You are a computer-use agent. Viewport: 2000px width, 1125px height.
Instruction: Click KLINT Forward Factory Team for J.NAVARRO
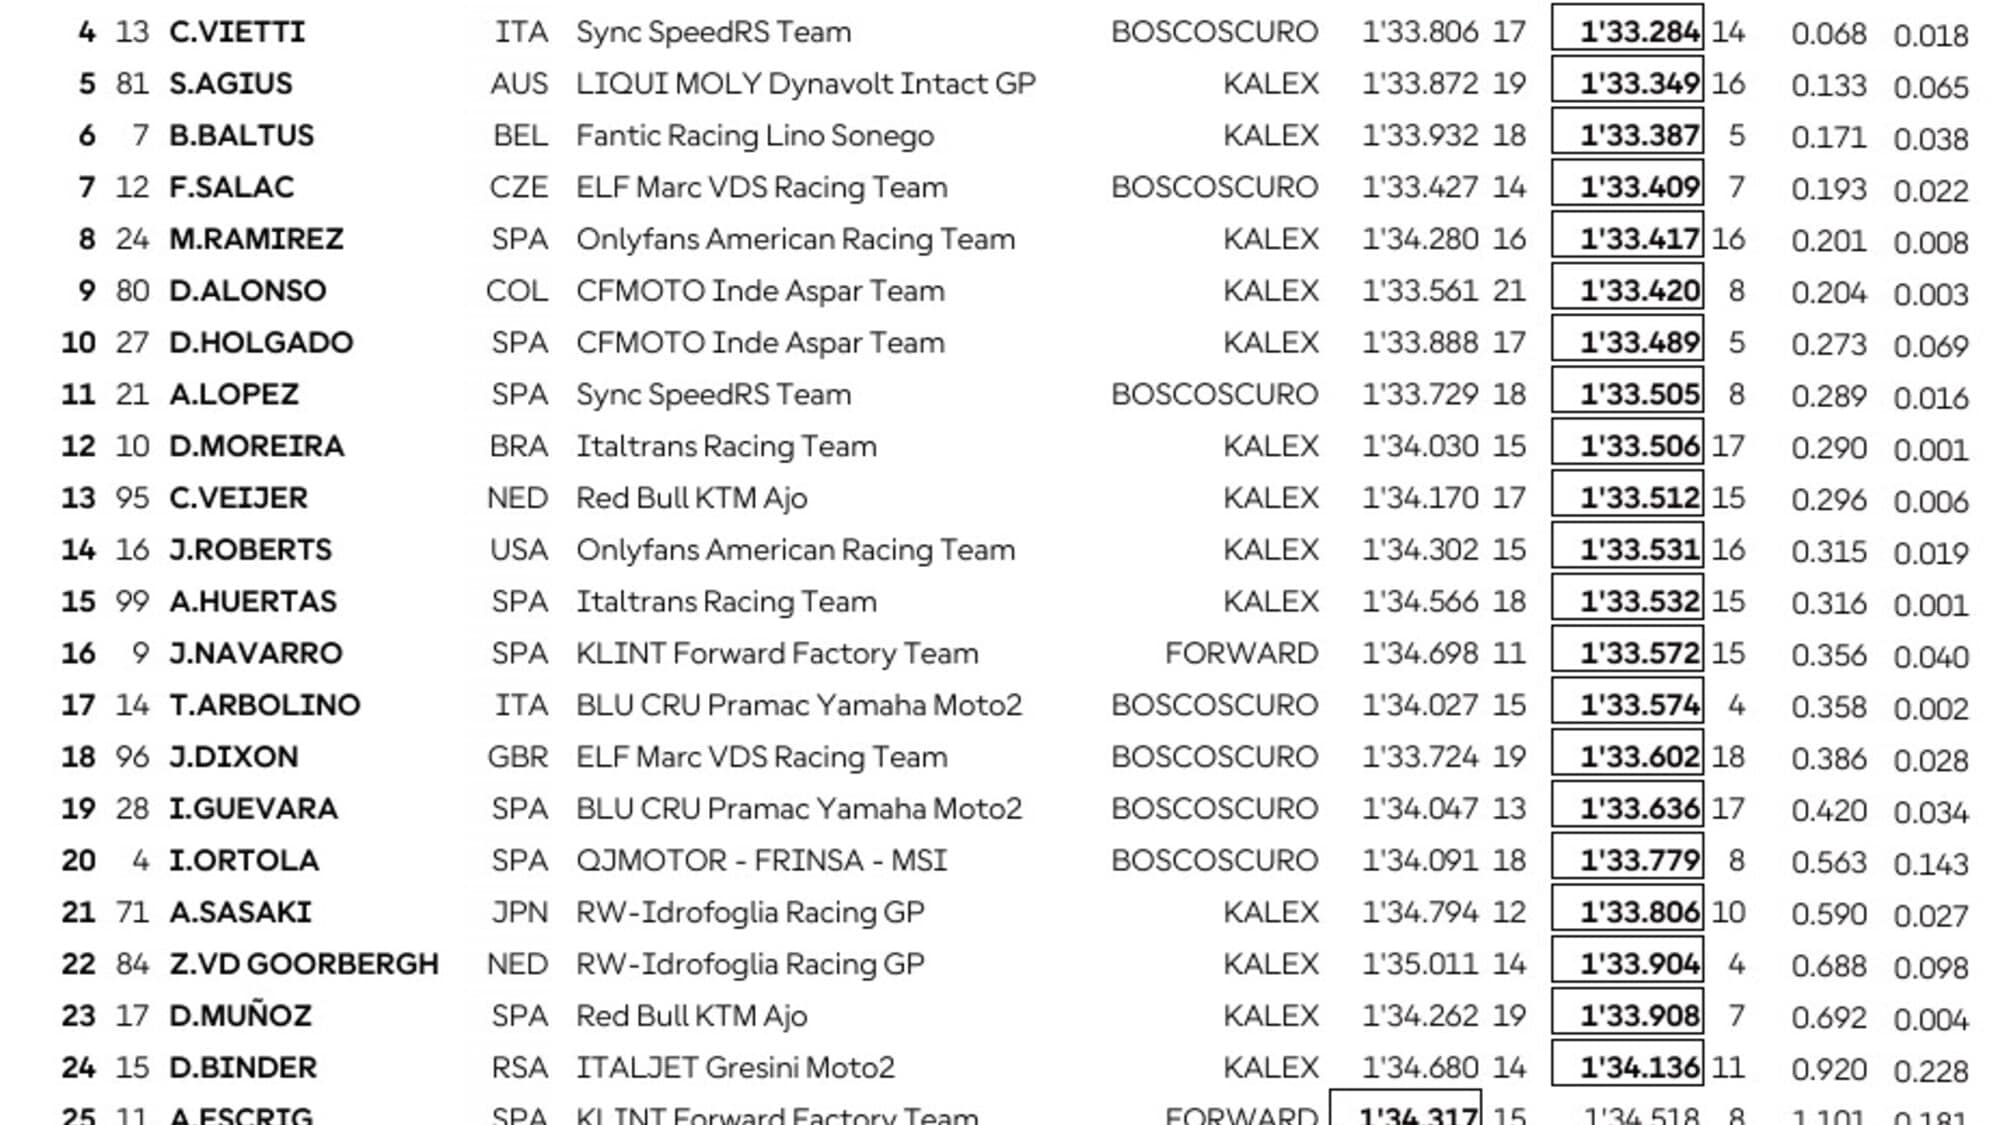click(x=777, y=654)
